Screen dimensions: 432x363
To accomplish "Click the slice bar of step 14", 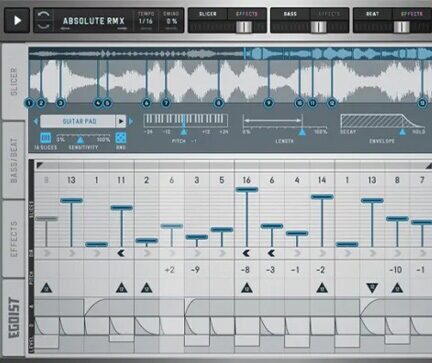I will click(x=322, y=197).
